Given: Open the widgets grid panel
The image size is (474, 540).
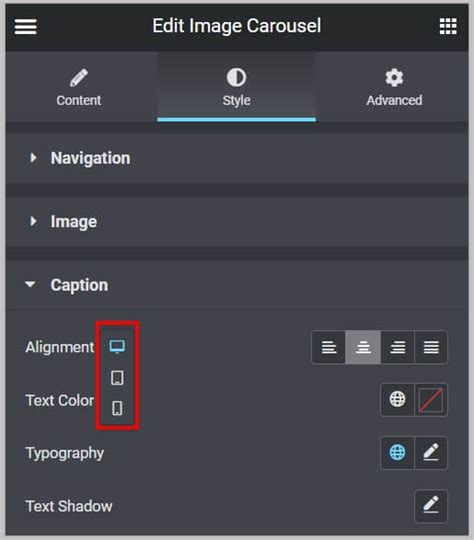Looking at the screenshot, I should click(448, 27).
